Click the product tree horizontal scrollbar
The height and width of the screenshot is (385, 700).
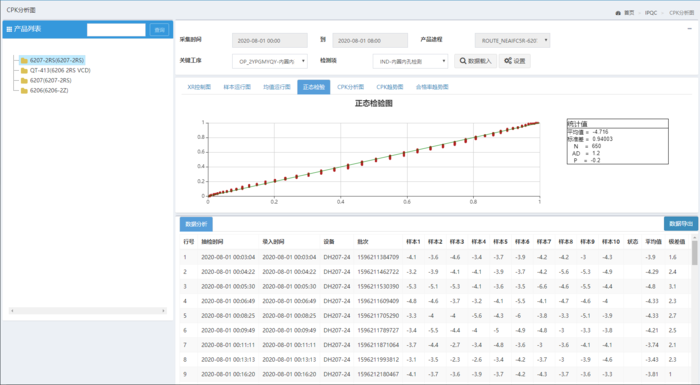(x=88, y=310)
